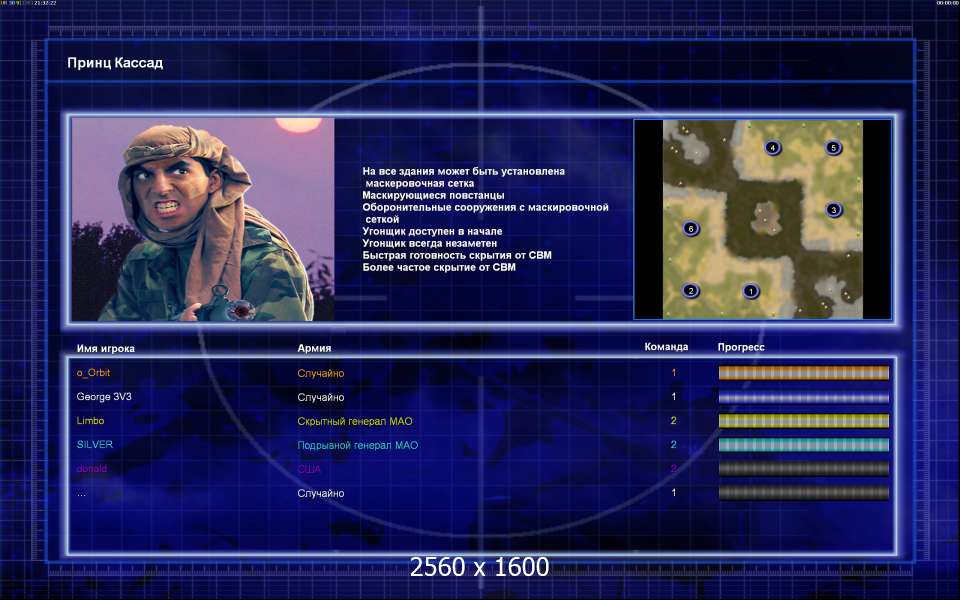Click the 'Прогресс' column header
Screen dimensions: 960x600
[x=741, y=347]
